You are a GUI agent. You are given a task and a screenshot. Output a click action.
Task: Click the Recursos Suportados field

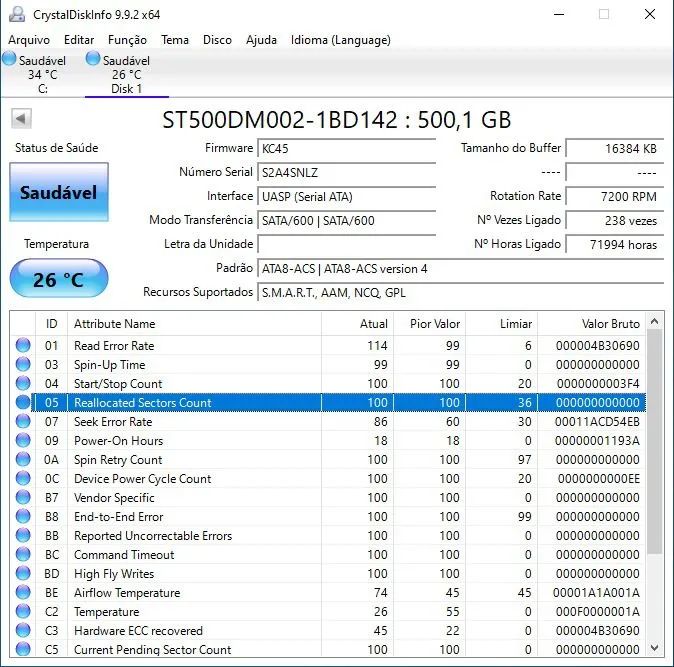tap(461, 293)
